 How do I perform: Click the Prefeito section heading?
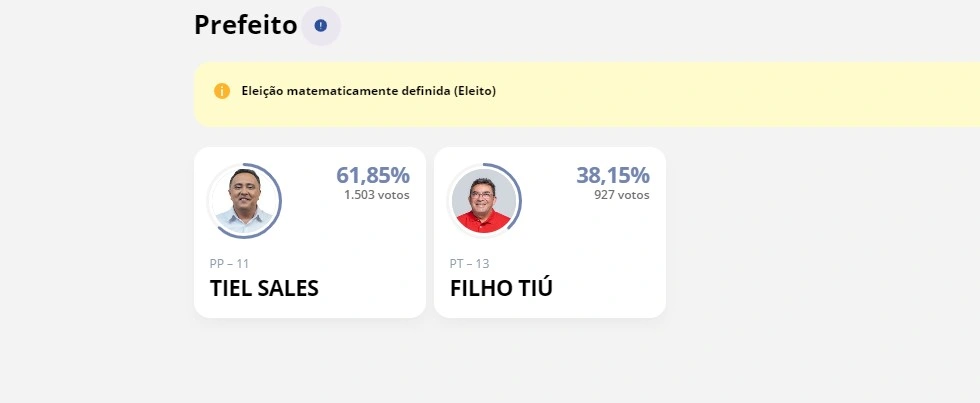point(245,25)
